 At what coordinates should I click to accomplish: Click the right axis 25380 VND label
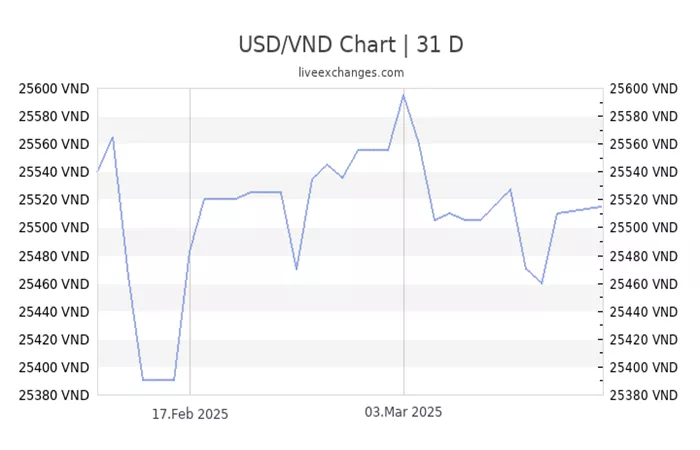coord(644,396)
